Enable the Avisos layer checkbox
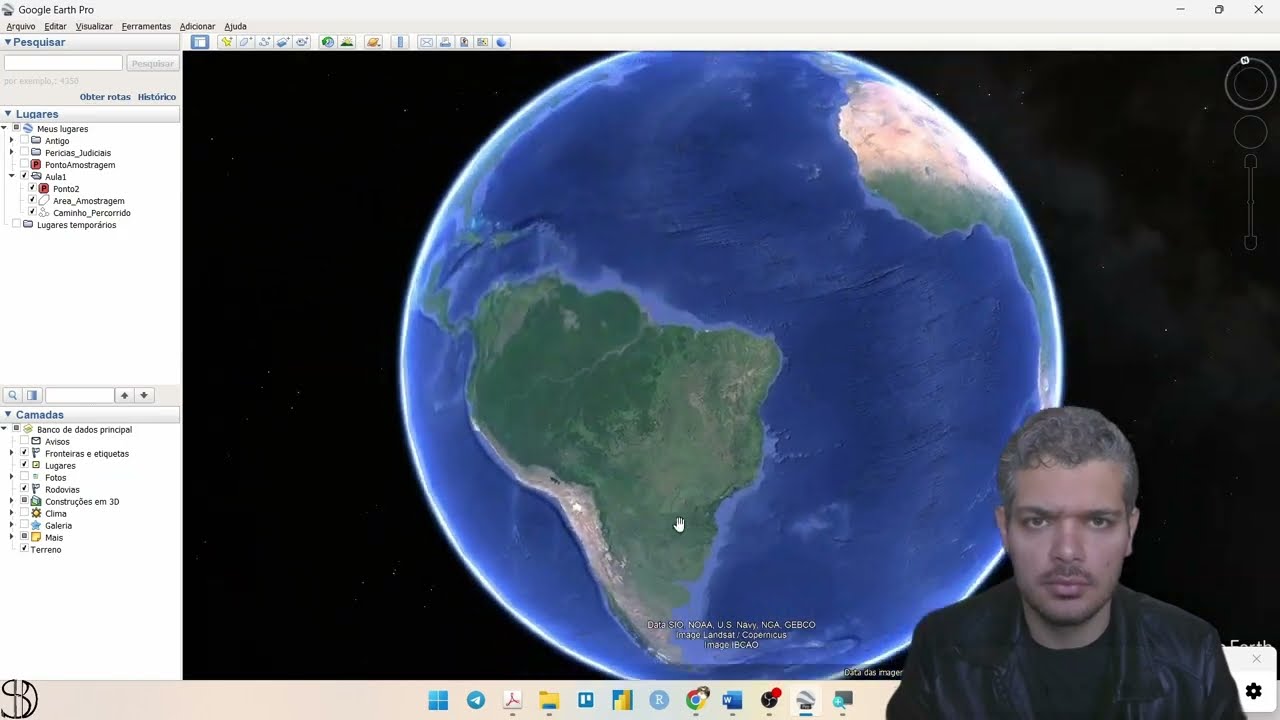Screen dimensions: 1280x720 tap(24, 441)
